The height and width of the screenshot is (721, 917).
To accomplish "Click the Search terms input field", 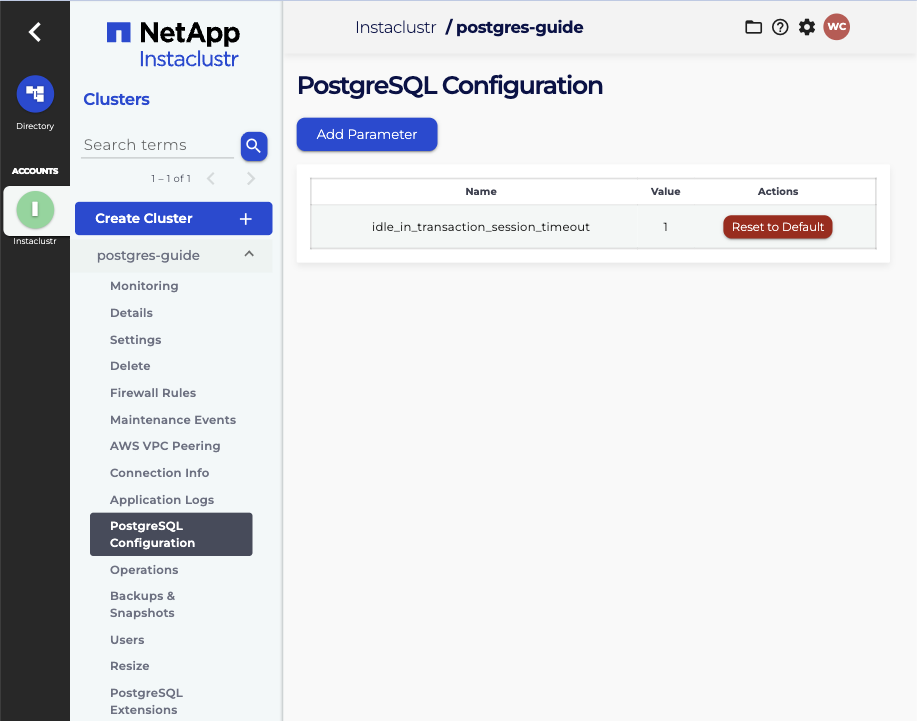I will [157, 145].
